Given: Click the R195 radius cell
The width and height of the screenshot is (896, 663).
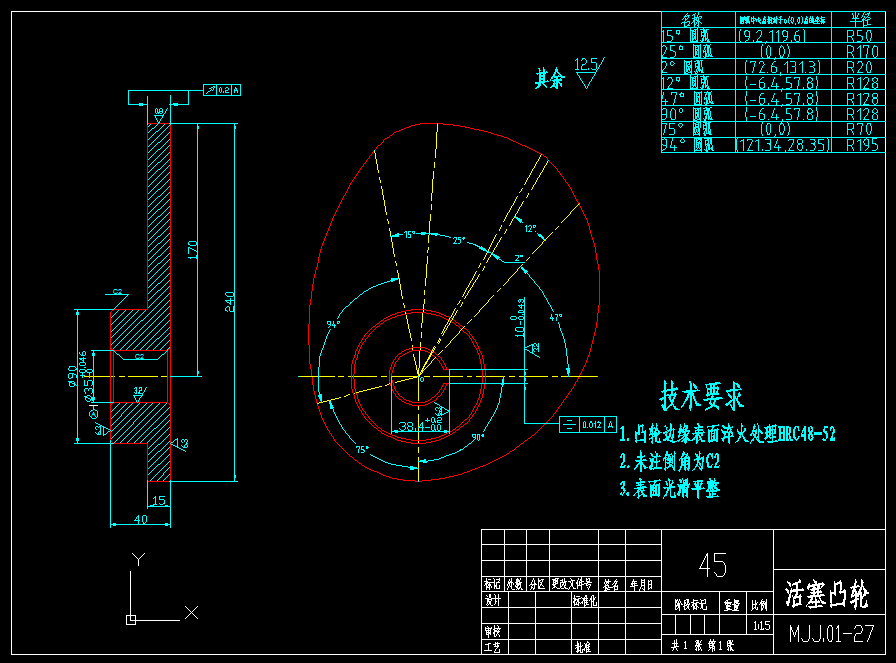Looking at the screenshot, I should (858, 145).
